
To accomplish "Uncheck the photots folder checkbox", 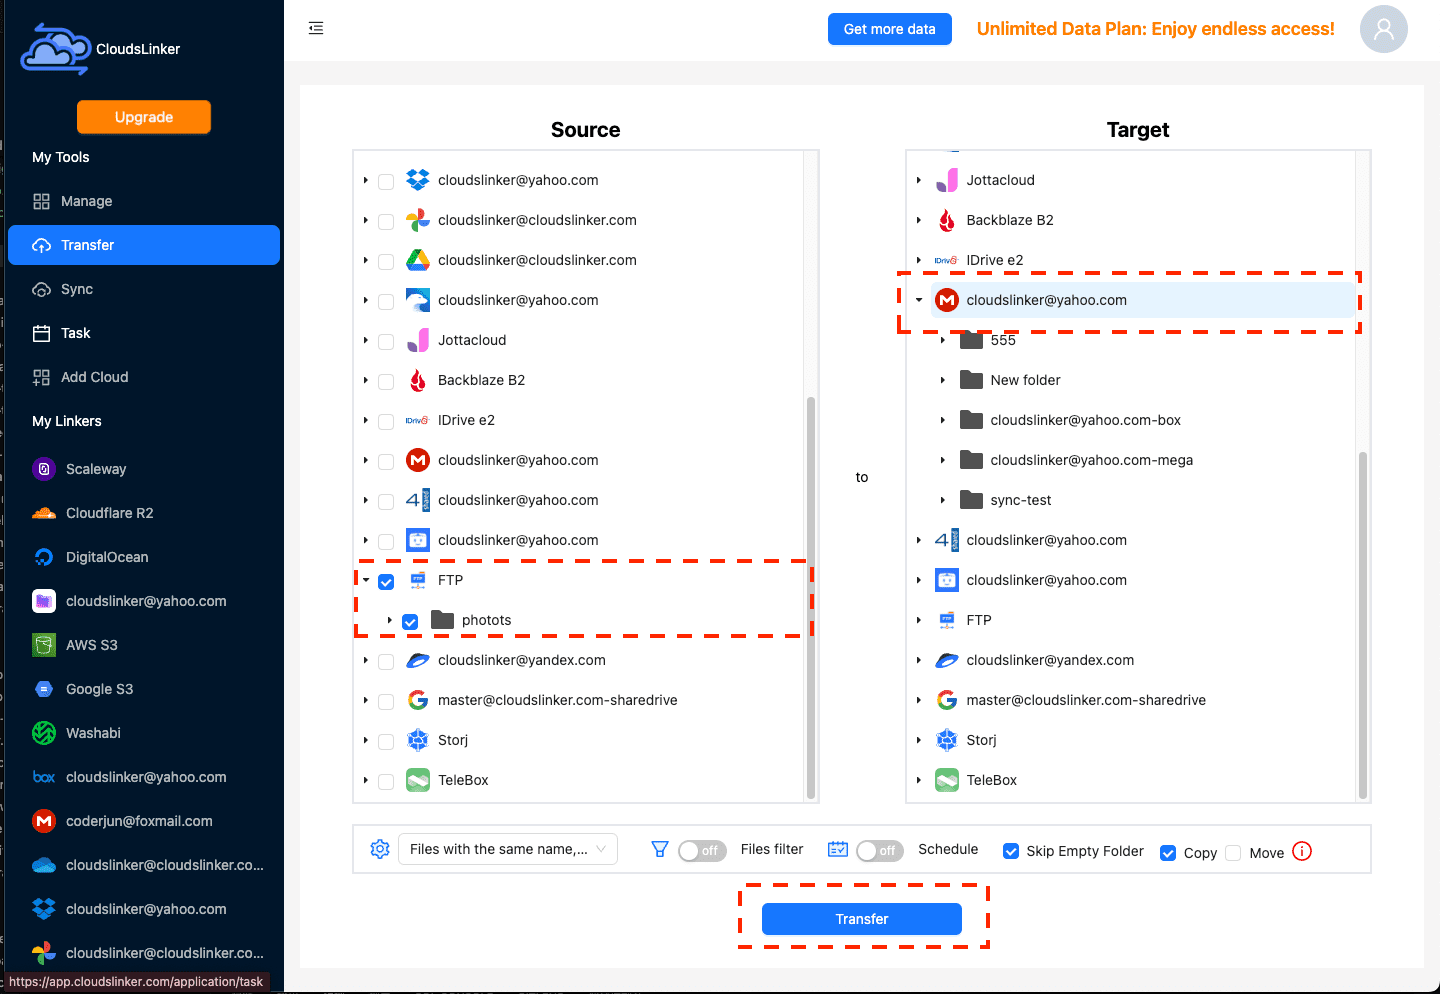I will (410, 621).
